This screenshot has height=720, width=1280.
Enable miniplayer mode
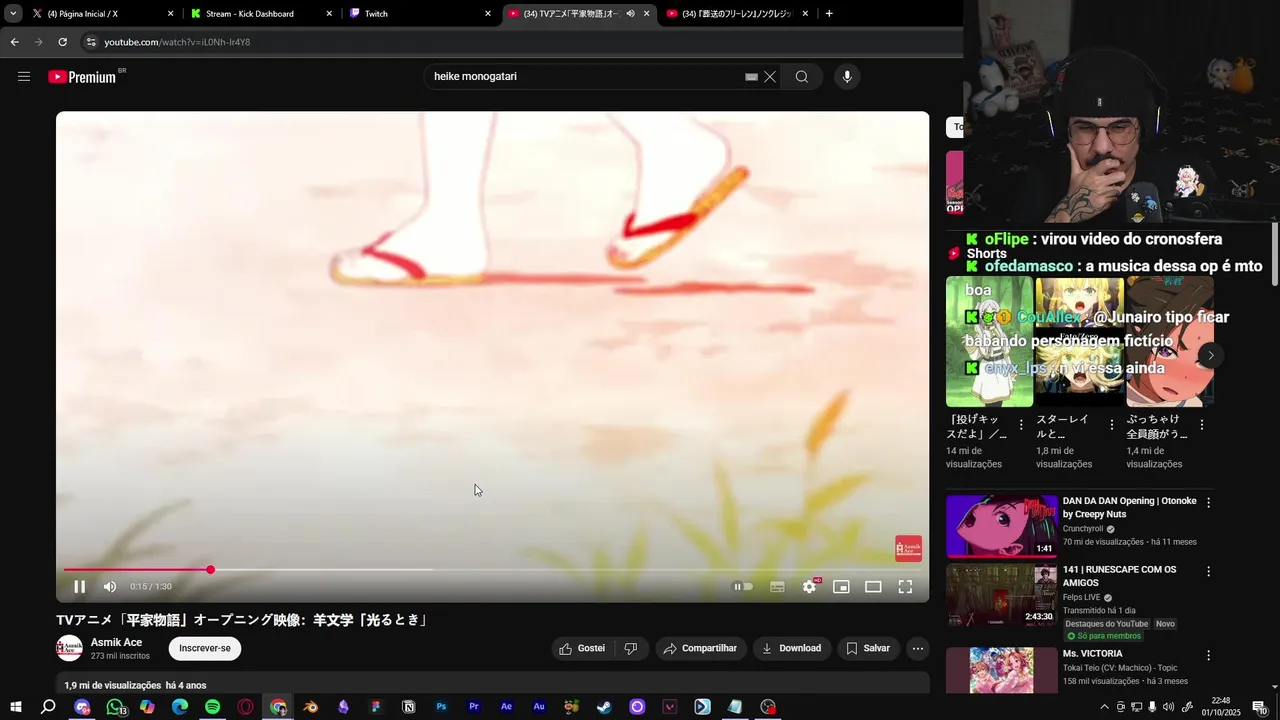841,587
